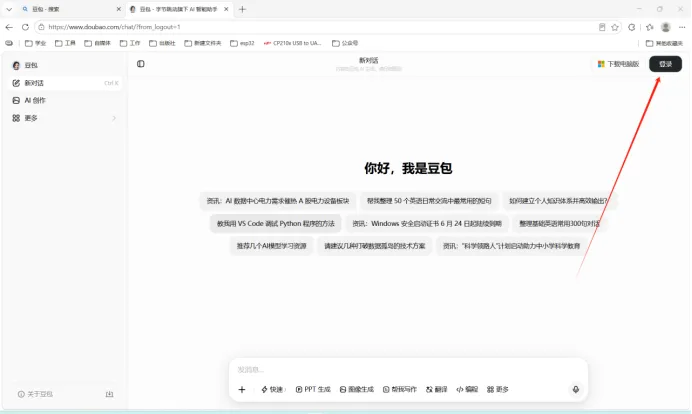Choose suggestion 整理基础英语常用300句对话
The image size is (692, 414).
[x=559, y=224]
